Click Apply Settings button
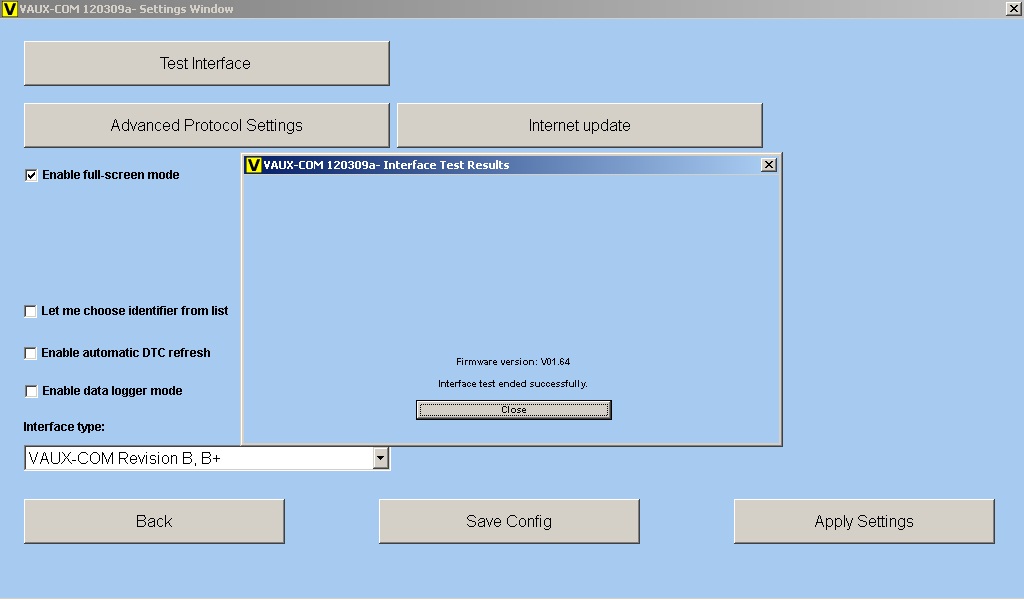Image resolution: width=1024 pixels, height=600 pixels. pos(864,522)
